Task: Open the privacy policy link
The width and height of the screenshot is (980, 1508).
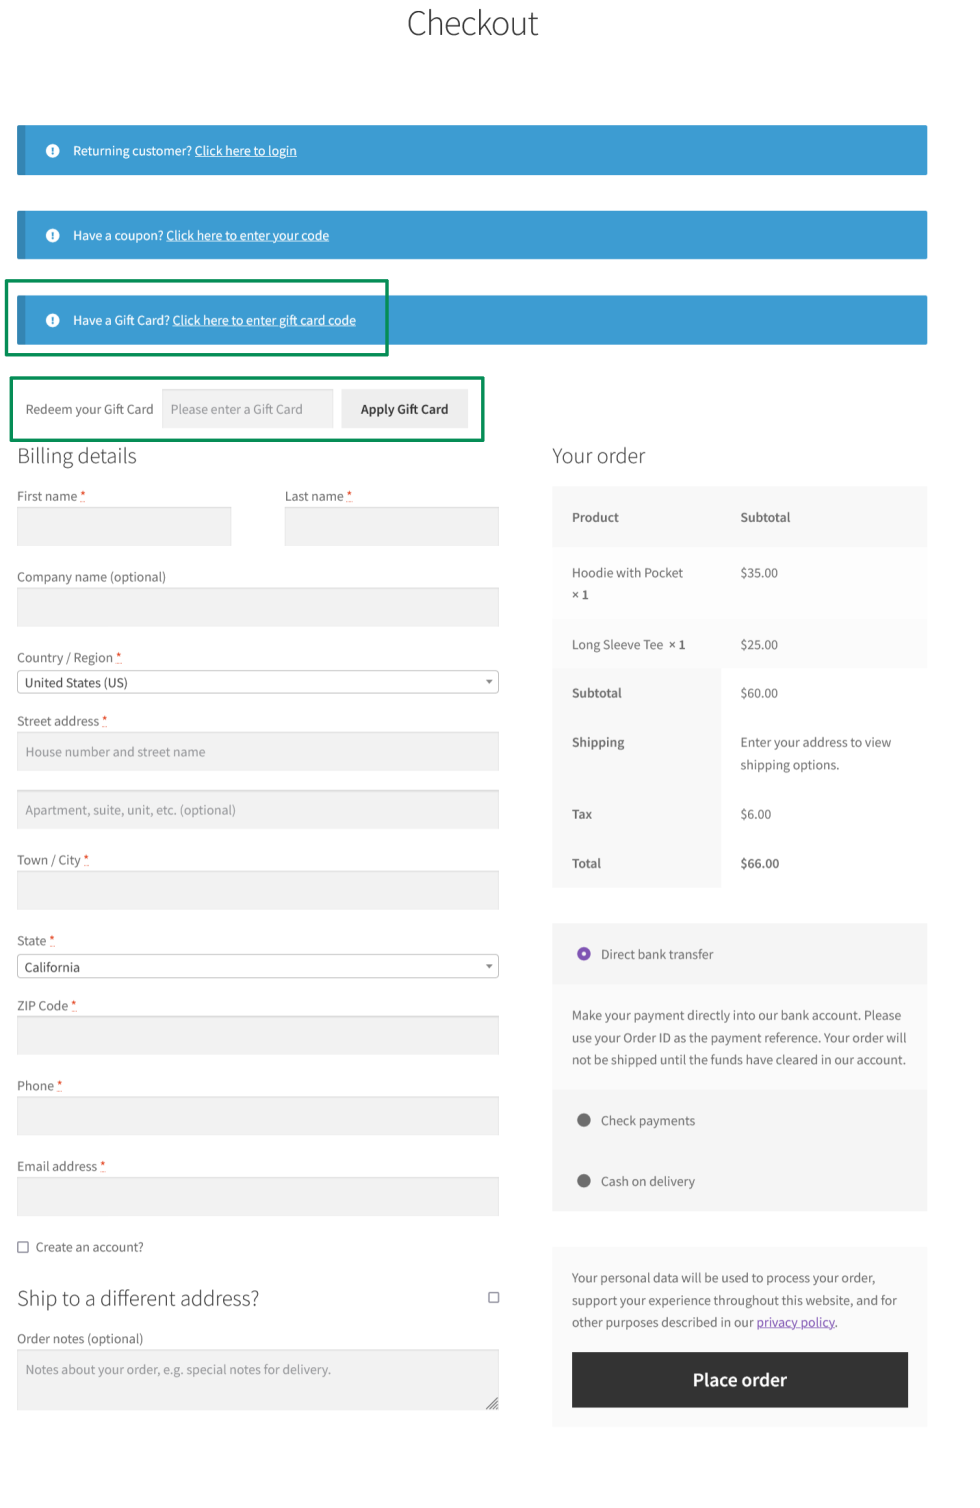Action: pyautogui.click(x=795, y=1322)
